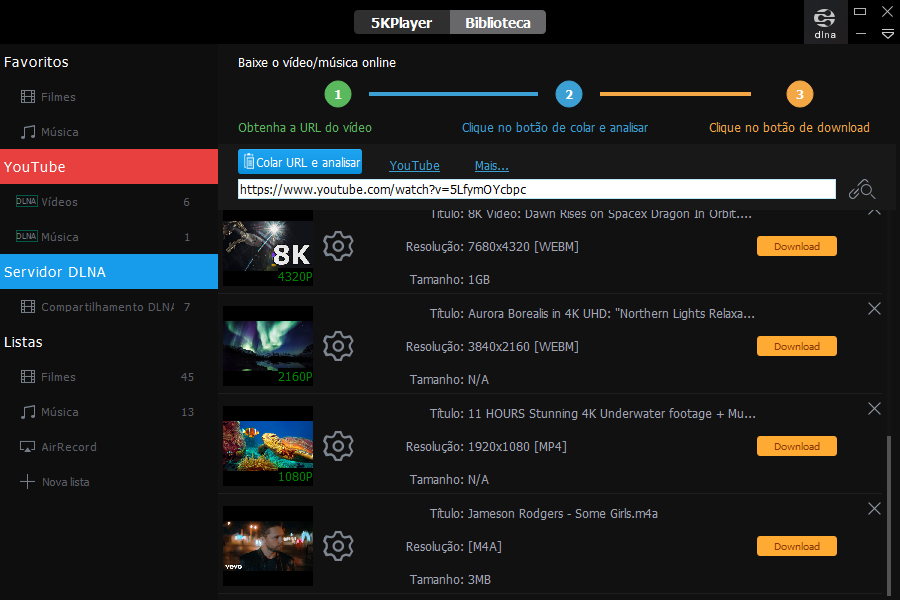Viewport: 900px width, 600px height.
Task: Switch to the Biblioteca tab
Action: [x=497, y=22]
